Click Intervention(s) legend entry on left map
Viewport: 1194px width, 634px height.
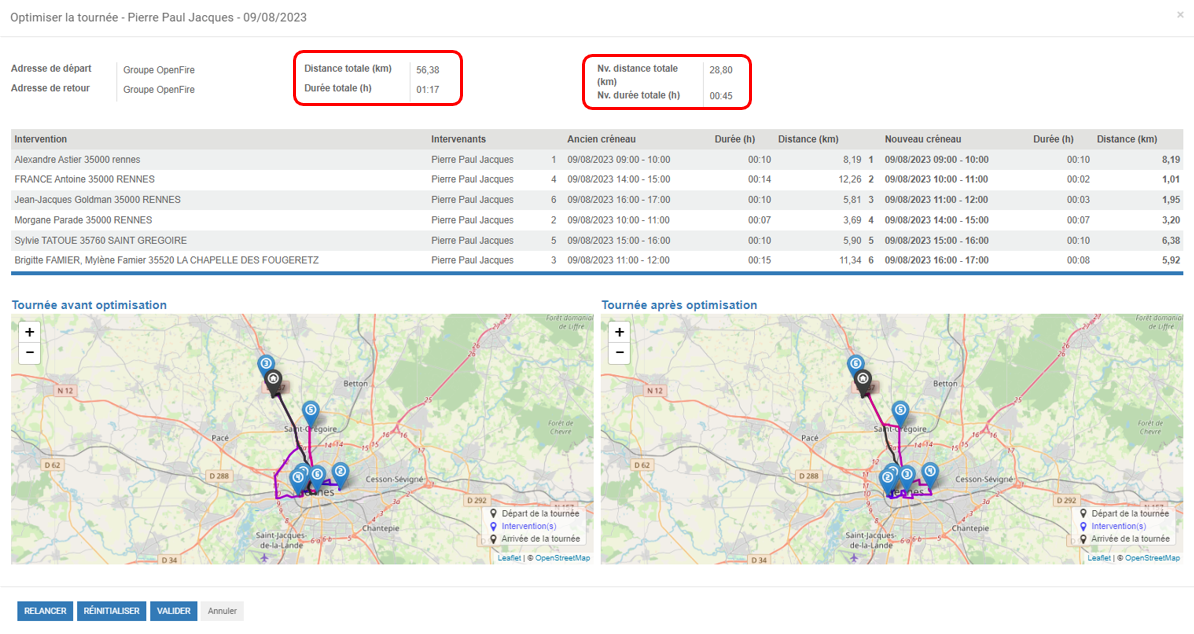(528, 526)
